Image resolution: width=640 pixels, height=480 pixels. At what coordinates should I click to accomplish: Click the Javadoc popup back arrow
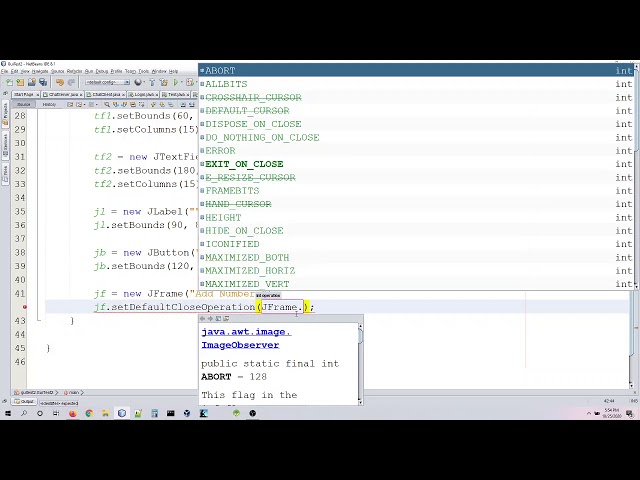(x=202, y=318)
